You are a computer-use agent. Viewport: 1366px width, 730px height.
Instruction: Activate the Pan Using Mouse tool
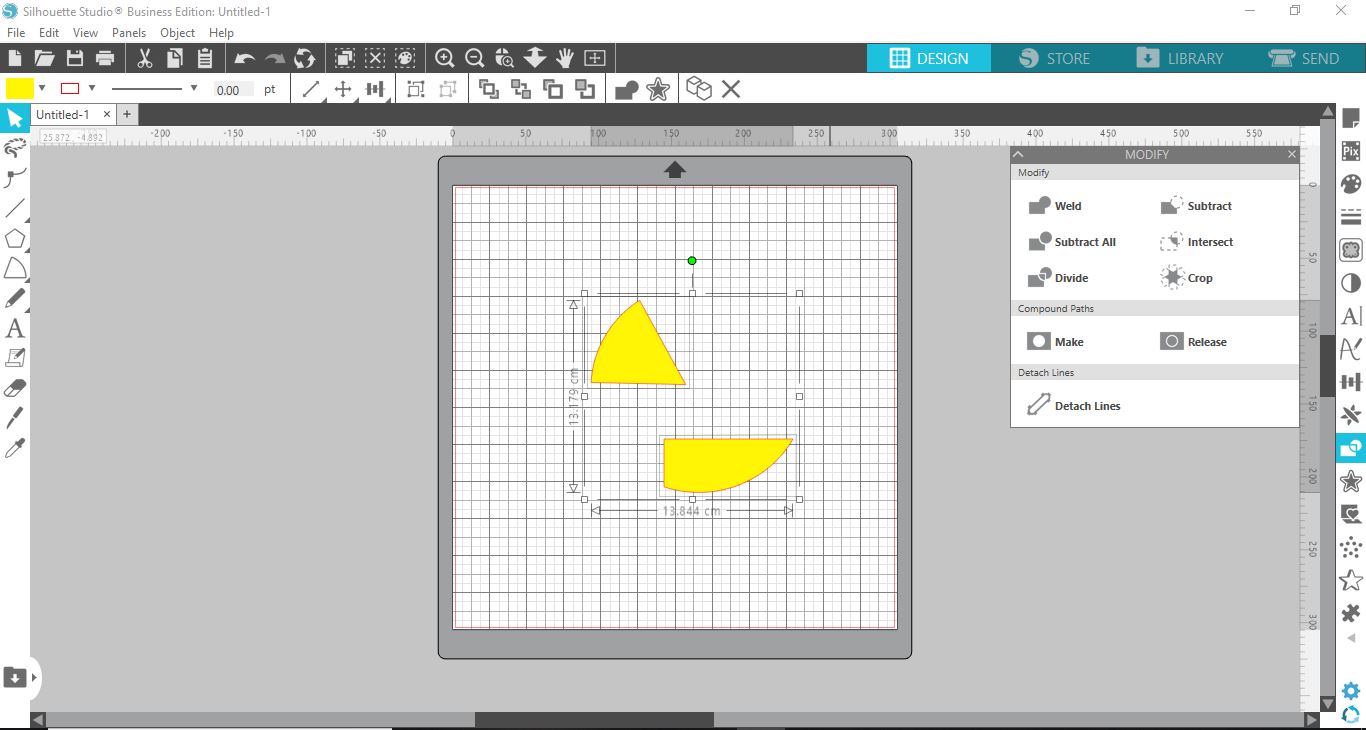pos(565,58)
